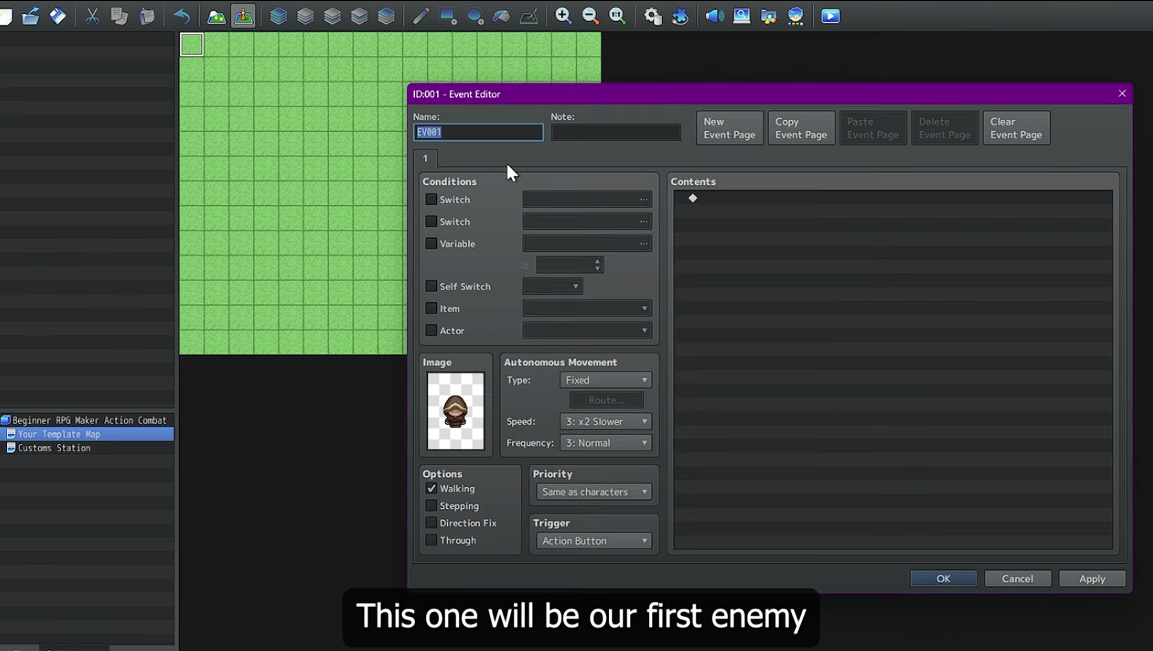
Task: Select the Pencil drawing tool
Action: (421, 16)
